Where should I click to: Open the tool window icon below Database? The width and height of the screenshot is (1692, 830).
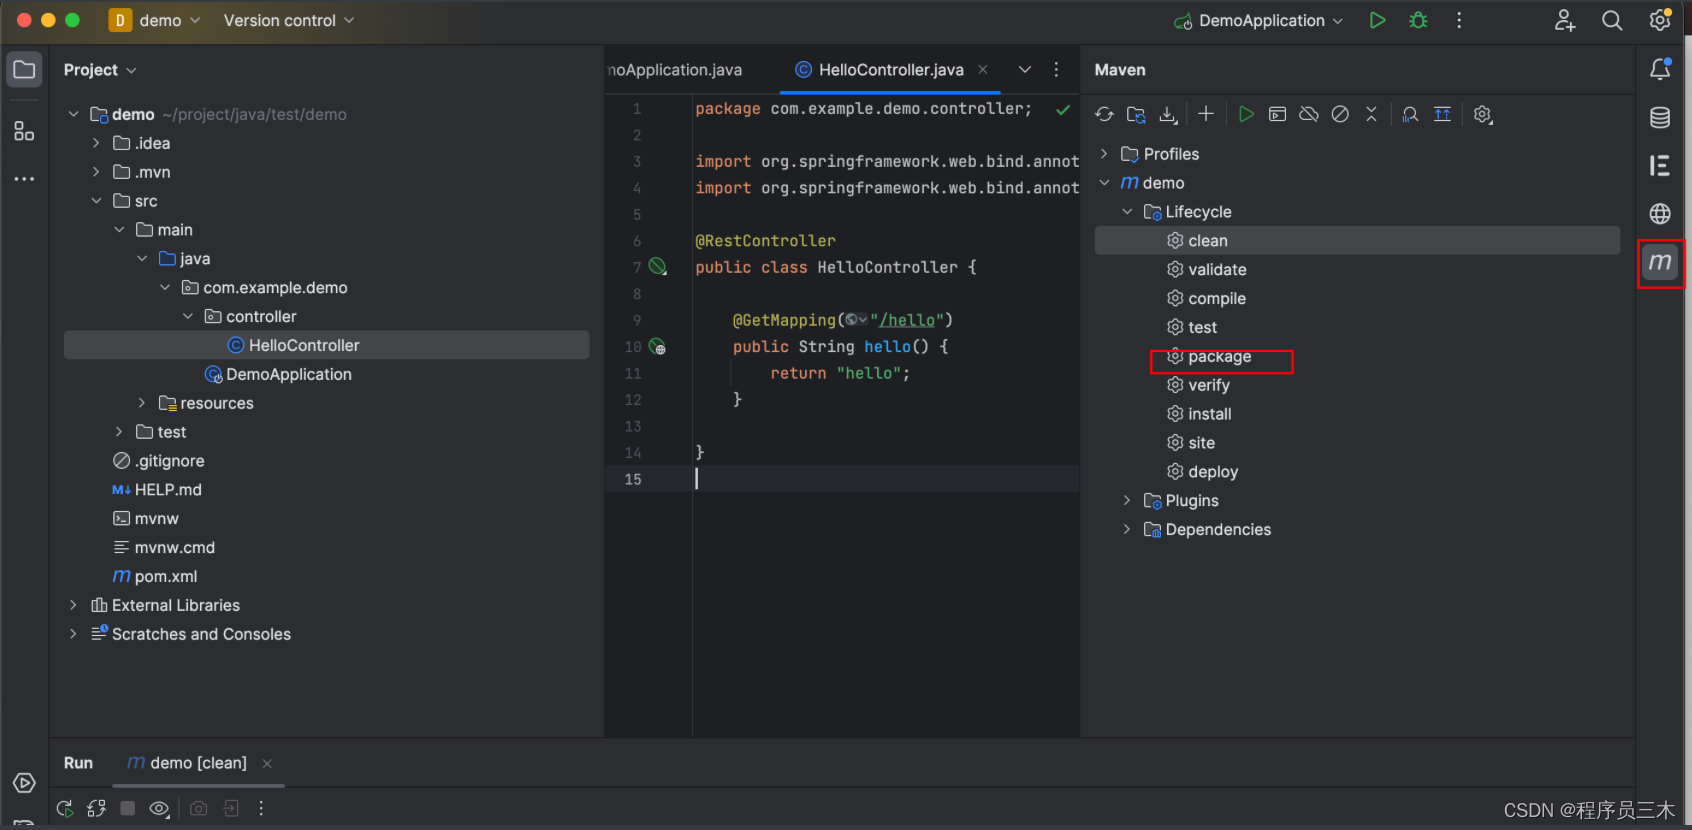(x=1660, y=165)
